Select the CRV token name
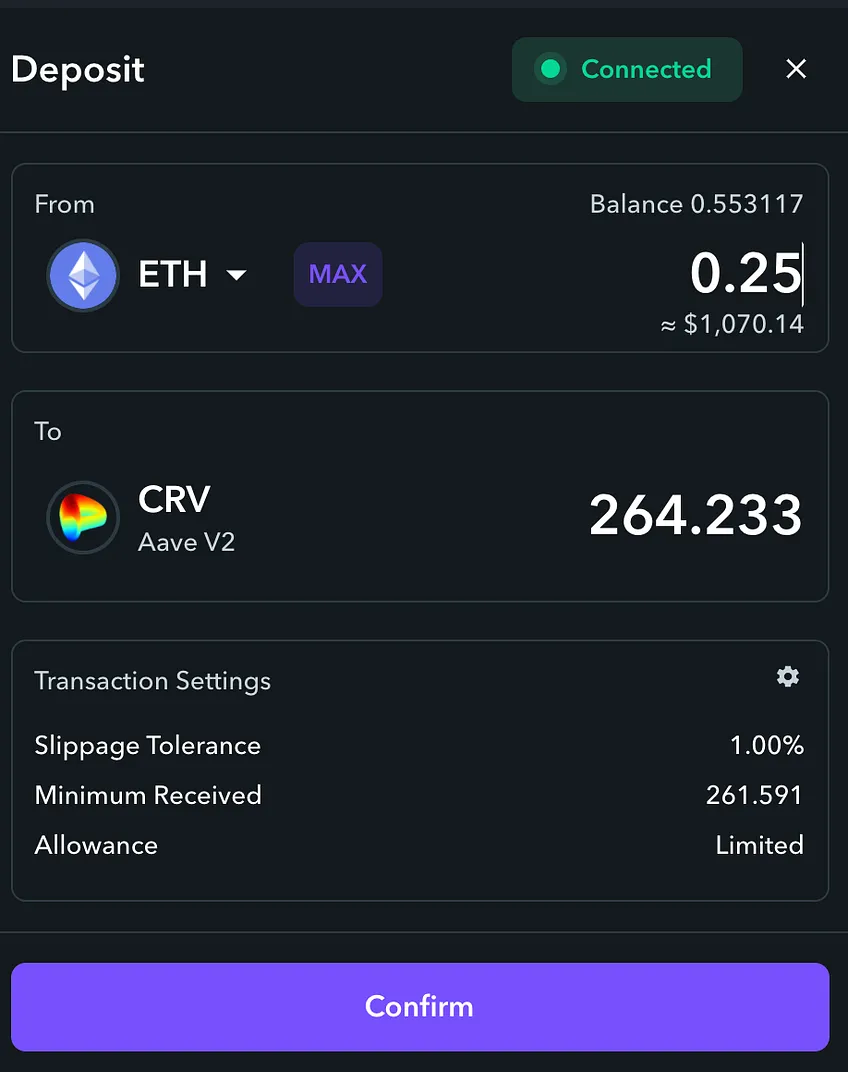This screenshot has width=848, height=1072. (174, 499)
